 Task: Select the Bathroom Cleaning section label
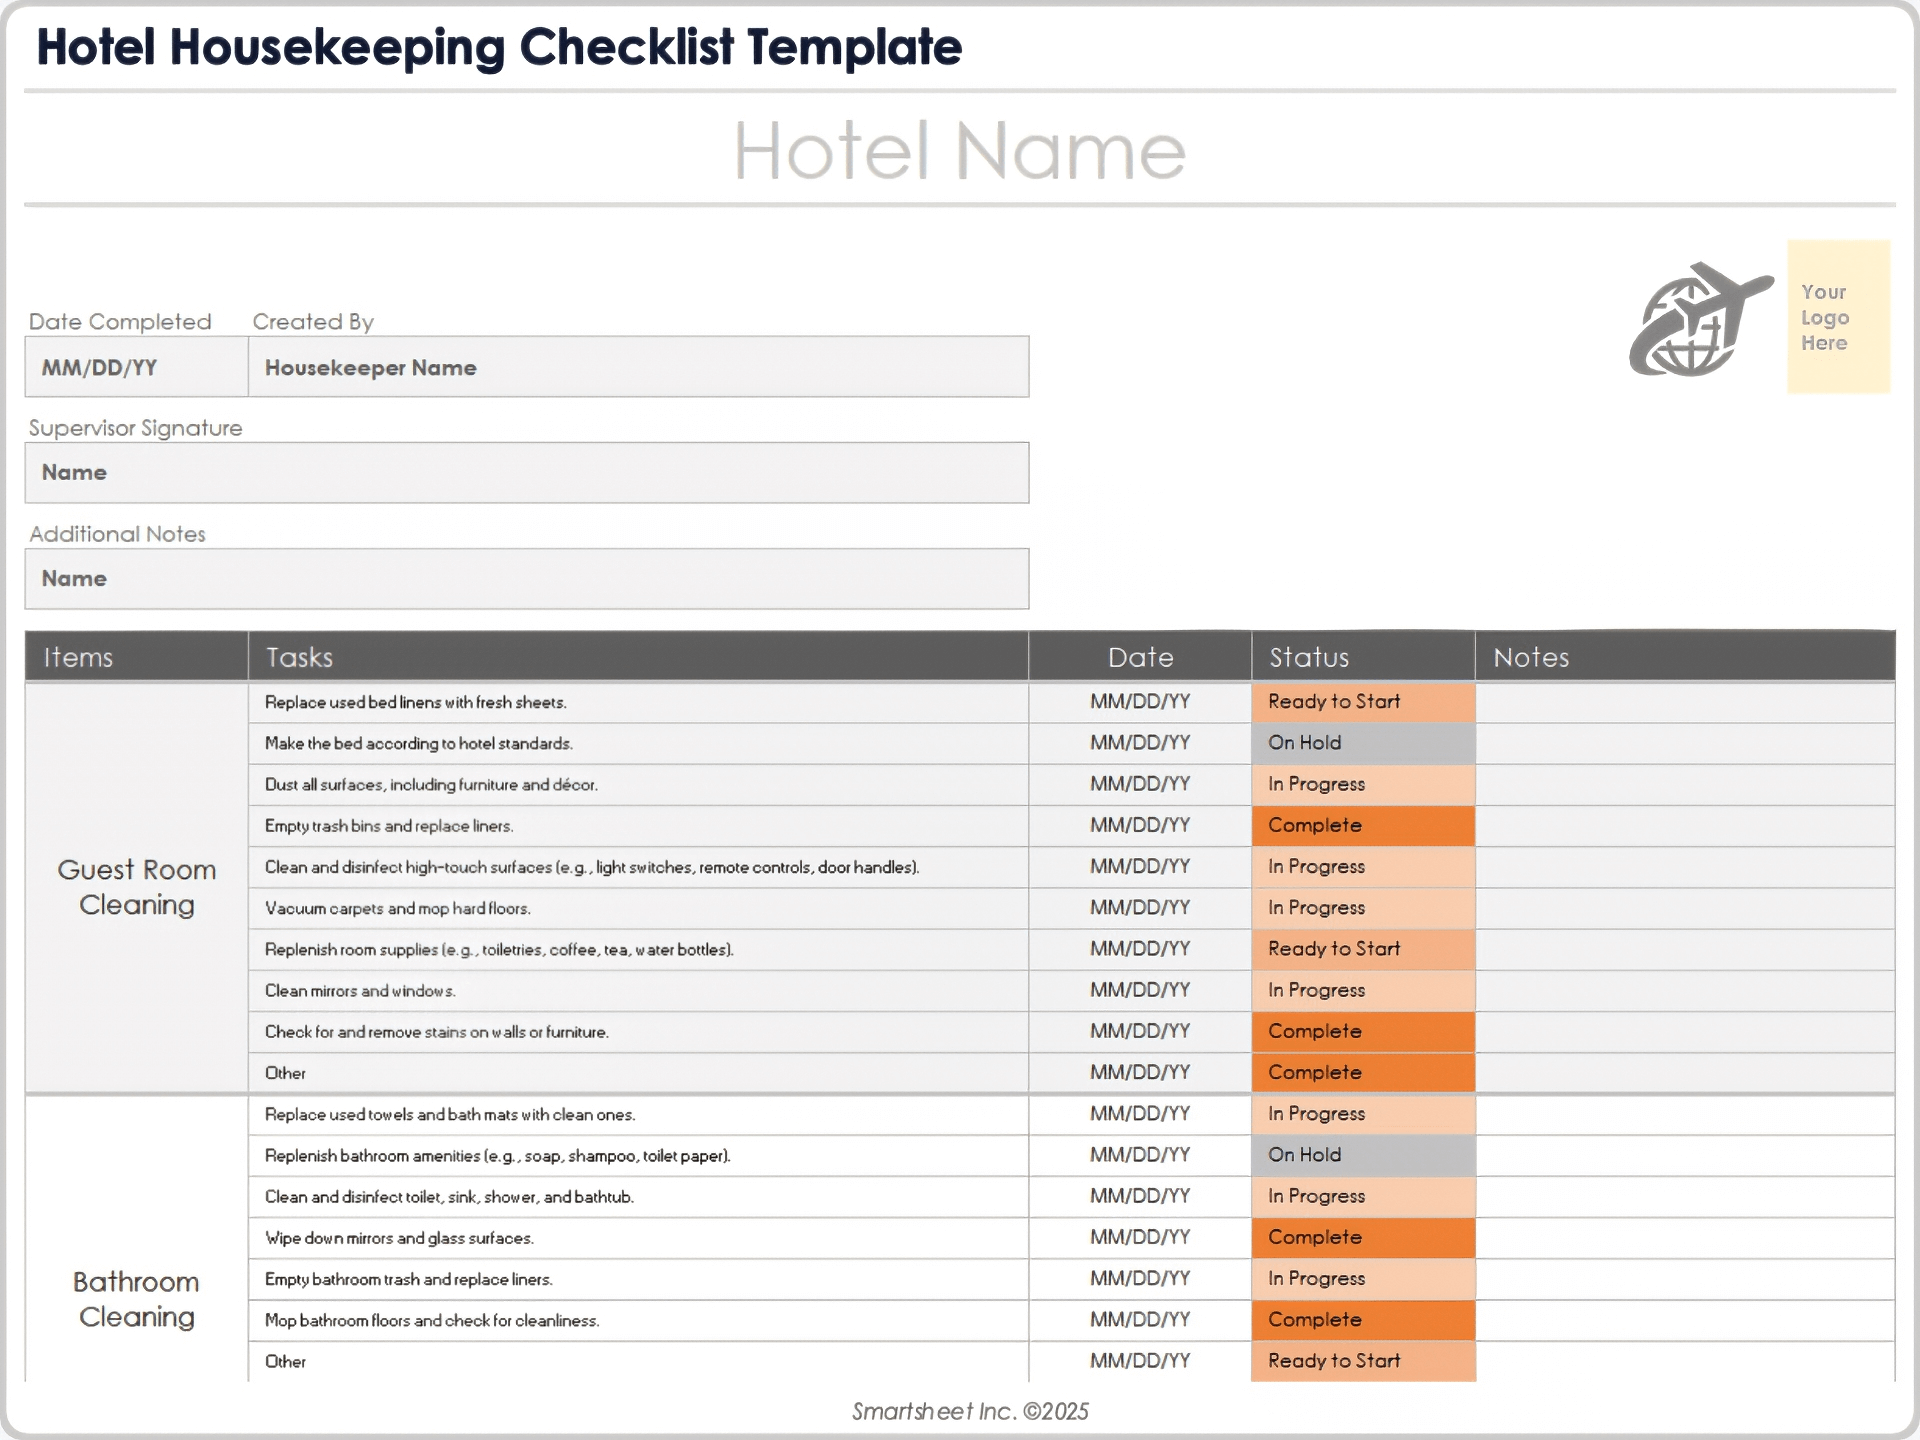click(x=136, y=1298)
